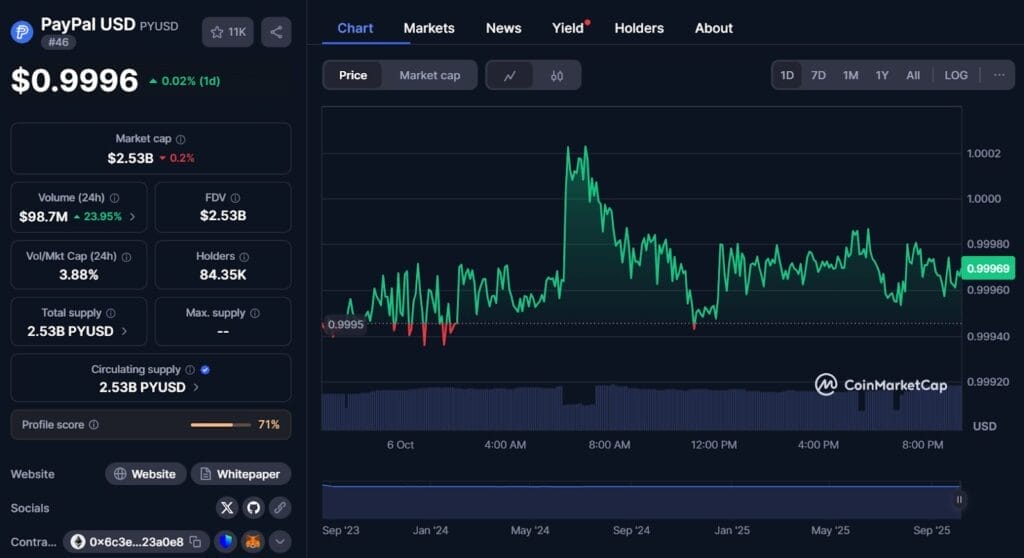Open the Whitepaper link
The image size is (1024, 558).
tap(241, 474)
